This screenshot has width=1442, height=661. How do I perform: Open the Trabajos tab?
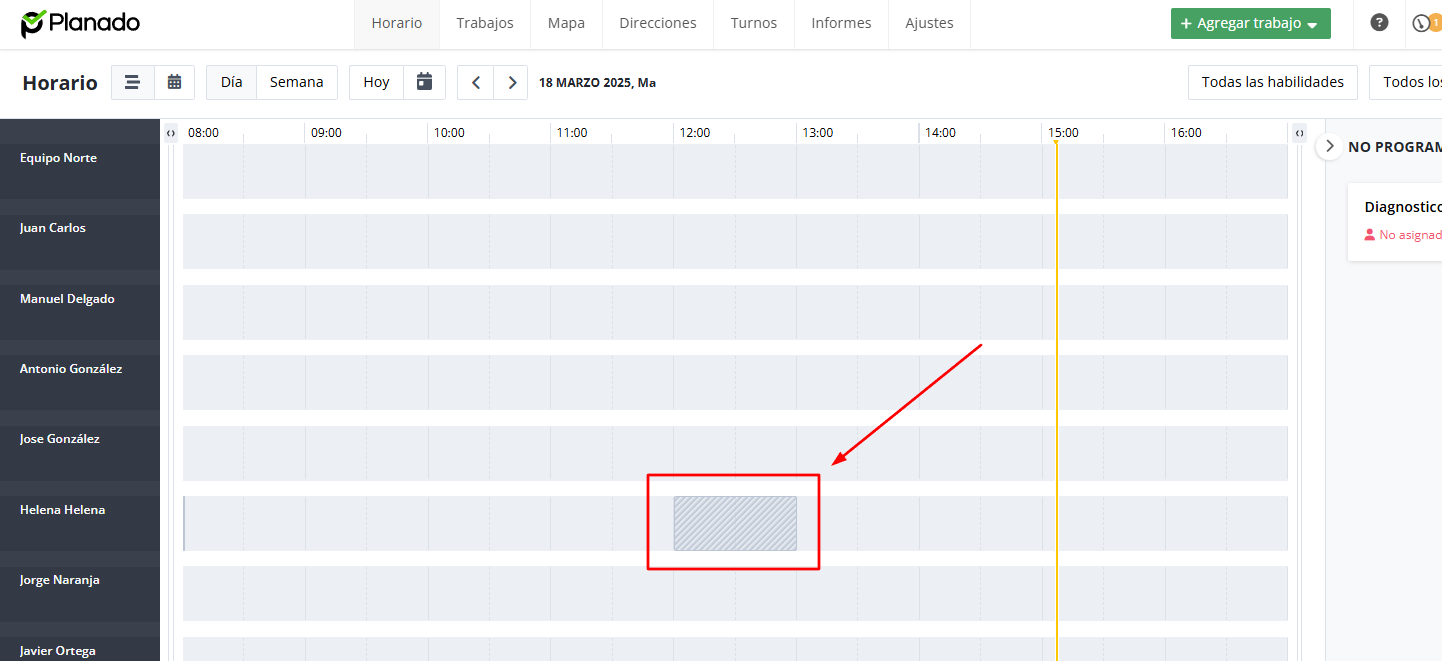[x=485, y=23]
